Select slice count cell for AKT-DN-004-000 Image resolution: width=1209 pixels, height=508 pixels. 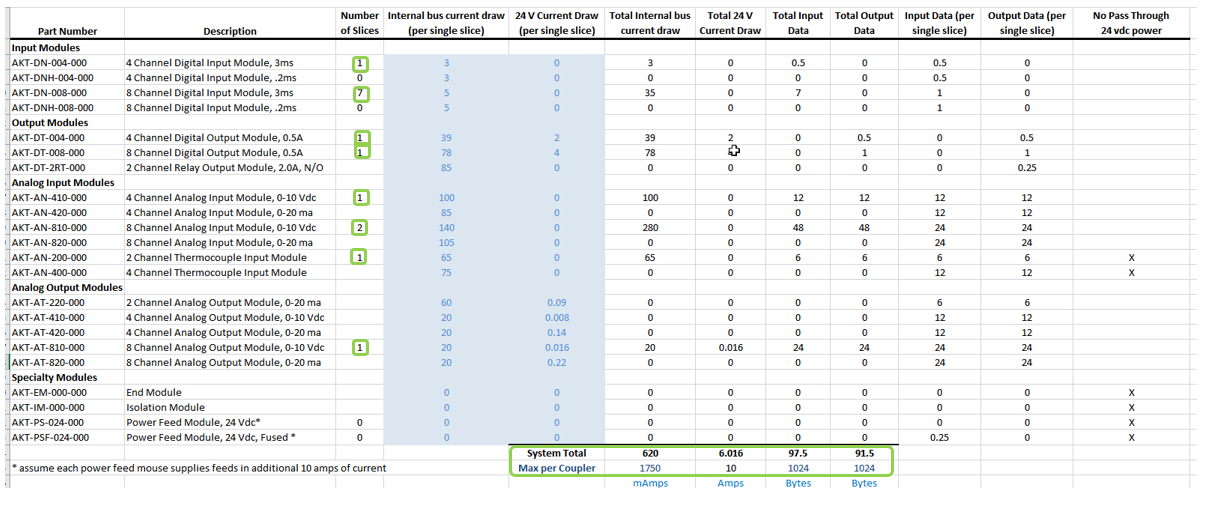pos(360,64)
